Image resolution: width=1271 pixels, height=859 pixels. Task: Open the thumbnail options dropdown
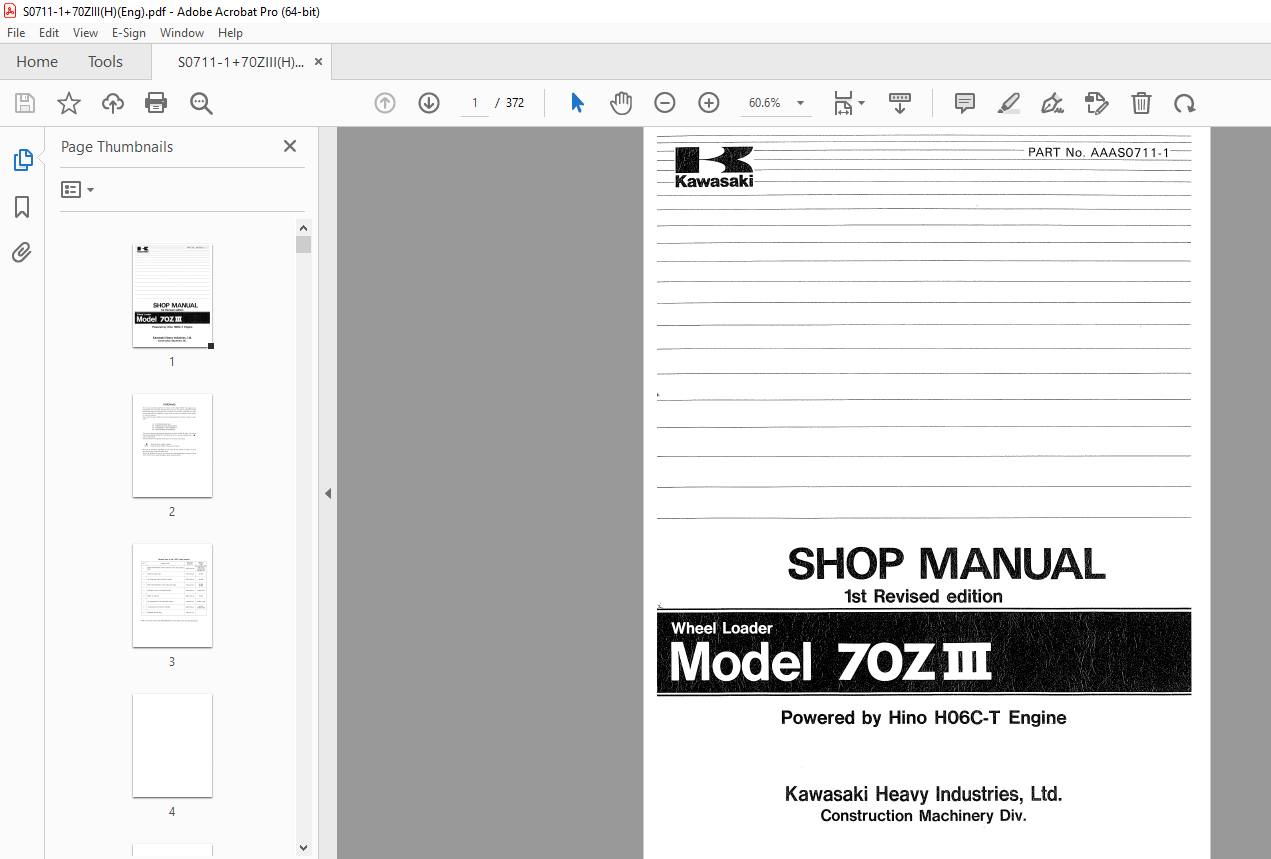pyautogui.click(x=77, y=189)
